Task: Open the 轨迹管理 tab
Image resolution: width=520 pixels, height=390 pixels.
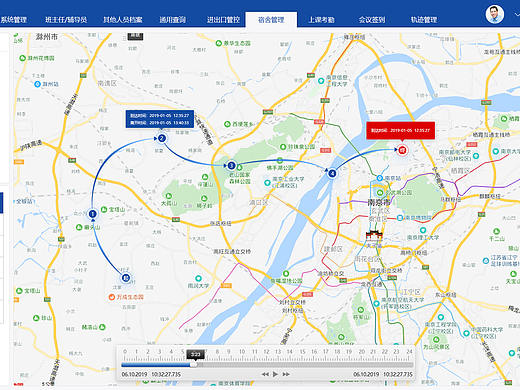Action: [x=424, y=20]
